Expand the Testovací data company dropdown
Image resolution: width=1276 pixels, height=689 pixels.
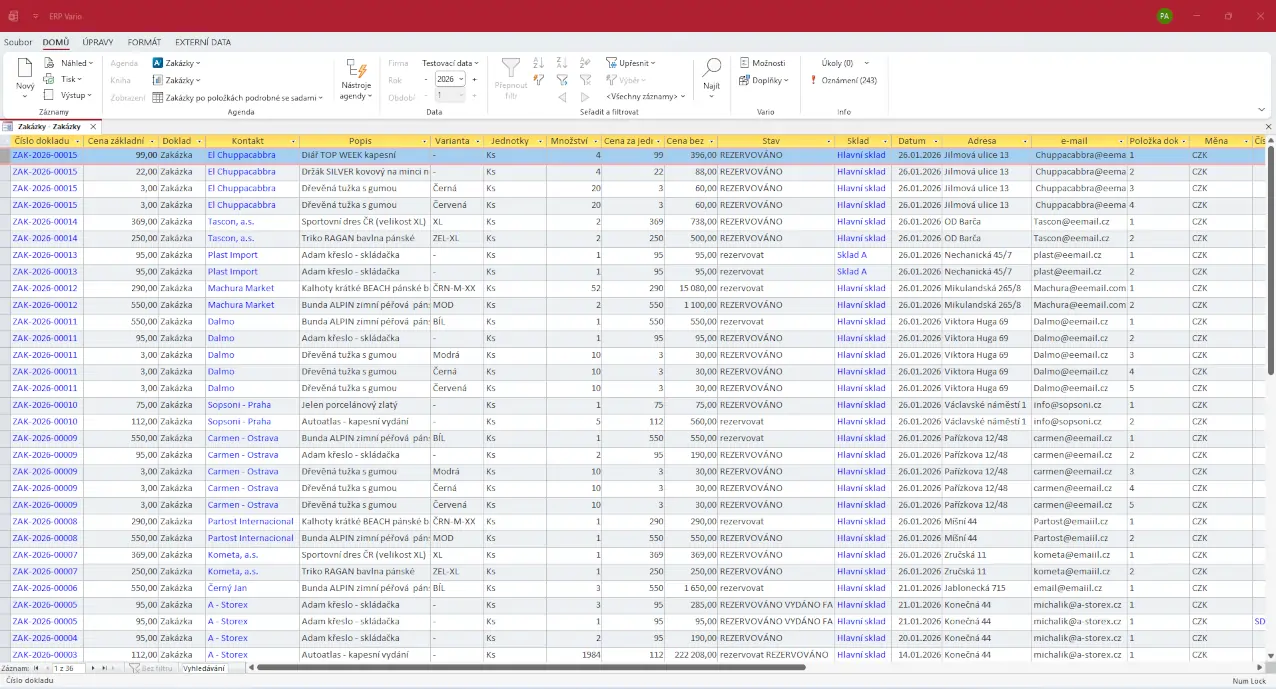tap(450, 63)
